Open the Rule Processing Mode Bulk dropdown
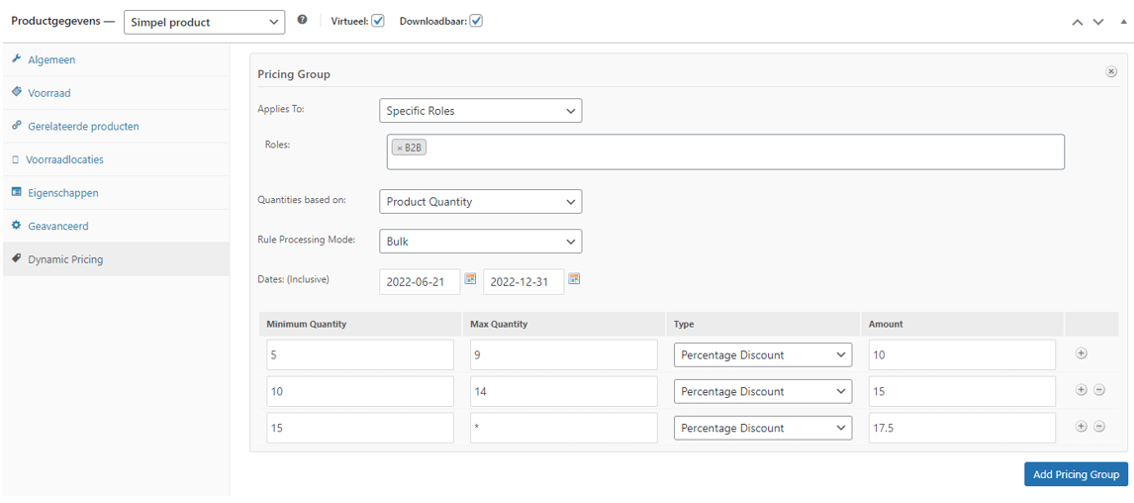1134x503 pixels. tap(480, 241)
